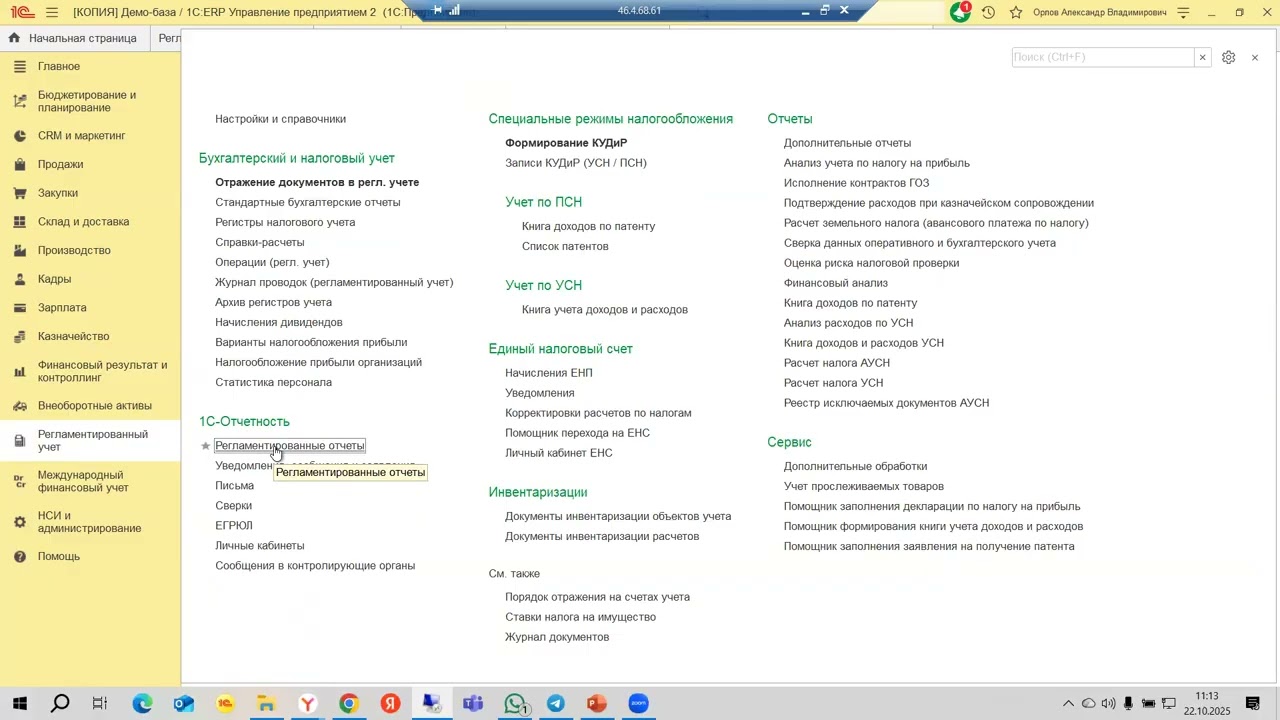Image resolution: width=1280 pixels, height=720 pixels.
Task: Click user name Орлов Александр Владимирович
Action: point(1099,12)
